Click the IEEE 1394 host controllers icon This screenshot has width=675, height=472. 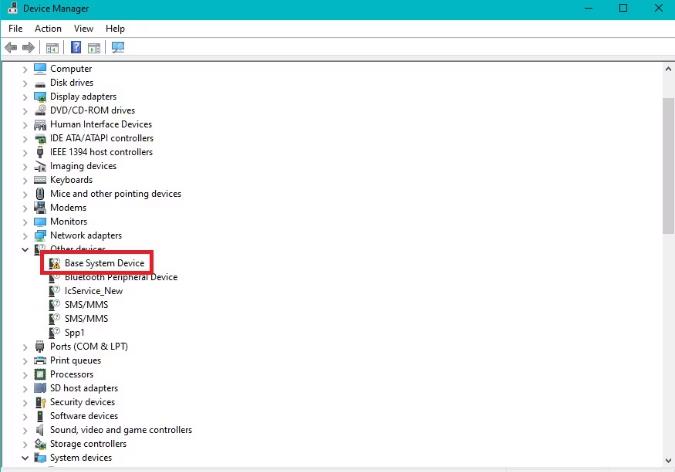[40, 152]
